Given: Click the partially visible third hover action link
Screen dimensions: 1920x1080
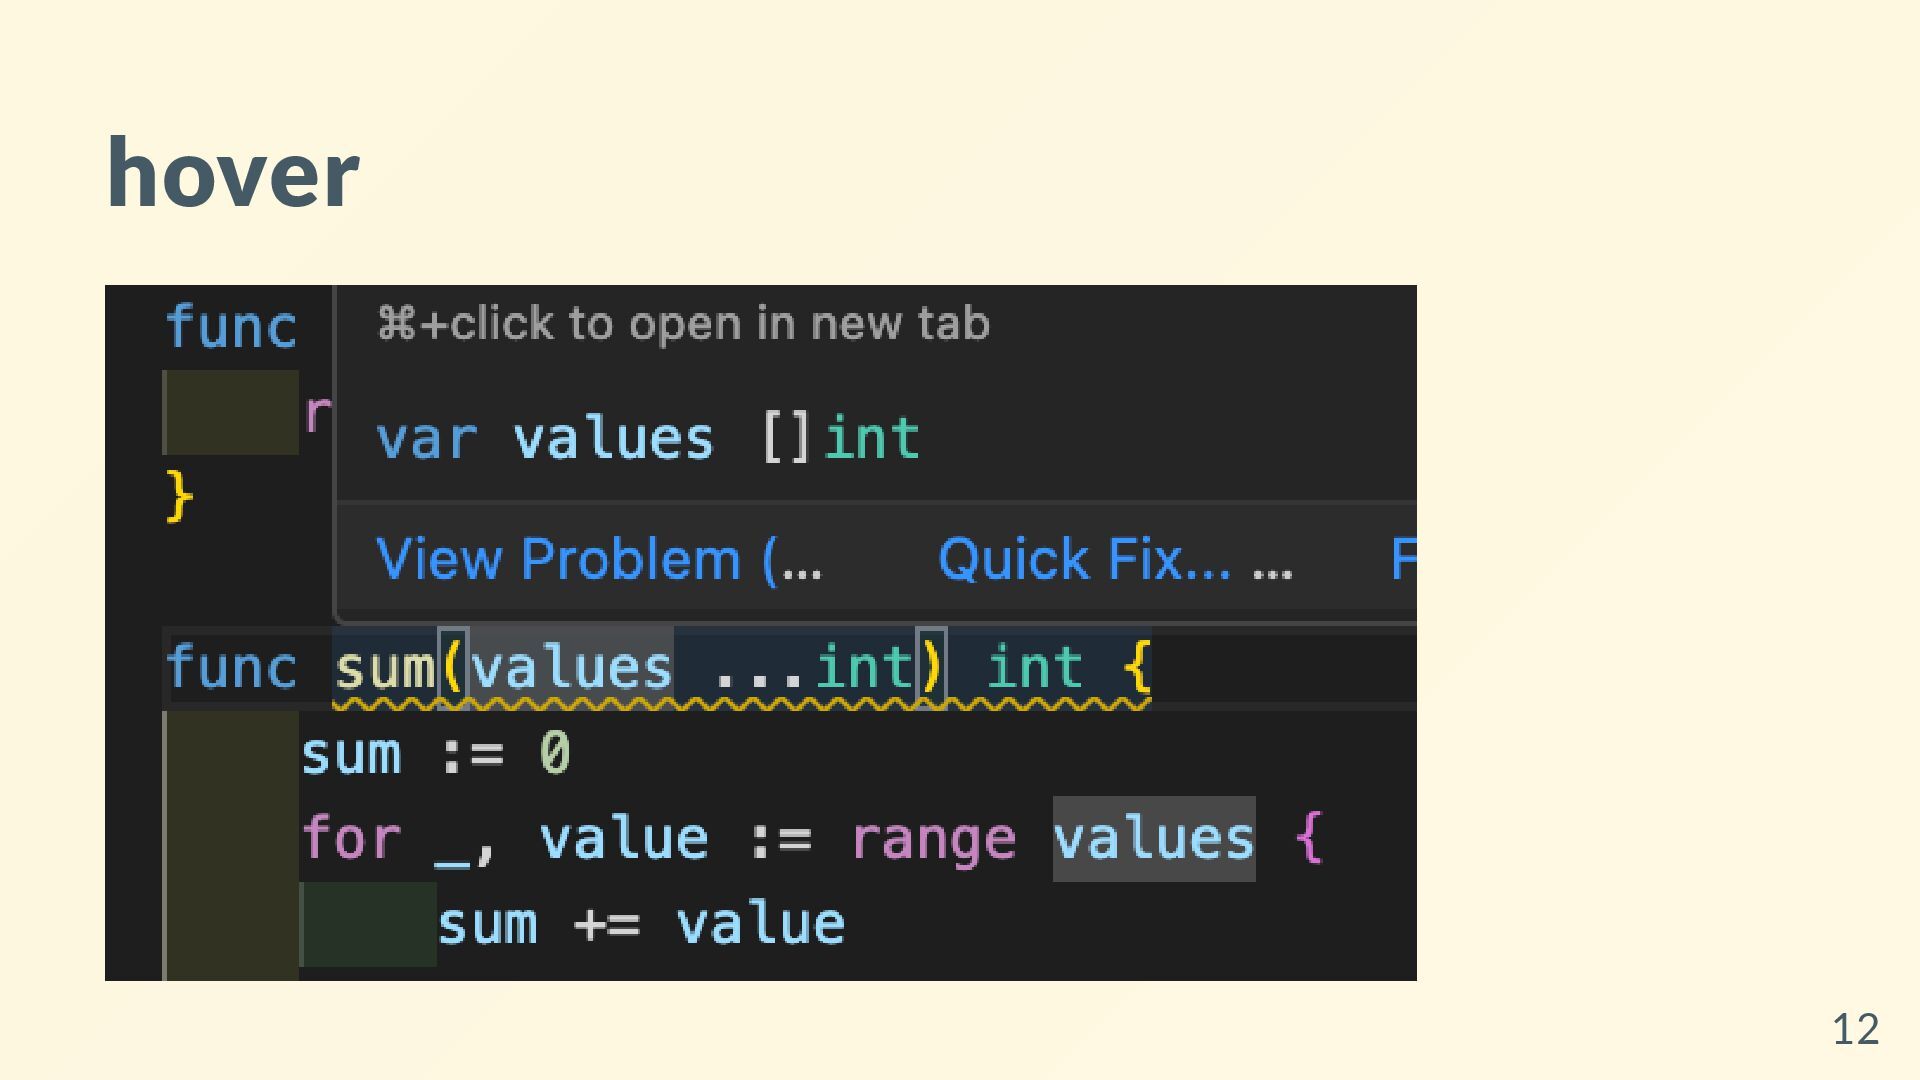Looking at the screenshot, I should 1403,559.
